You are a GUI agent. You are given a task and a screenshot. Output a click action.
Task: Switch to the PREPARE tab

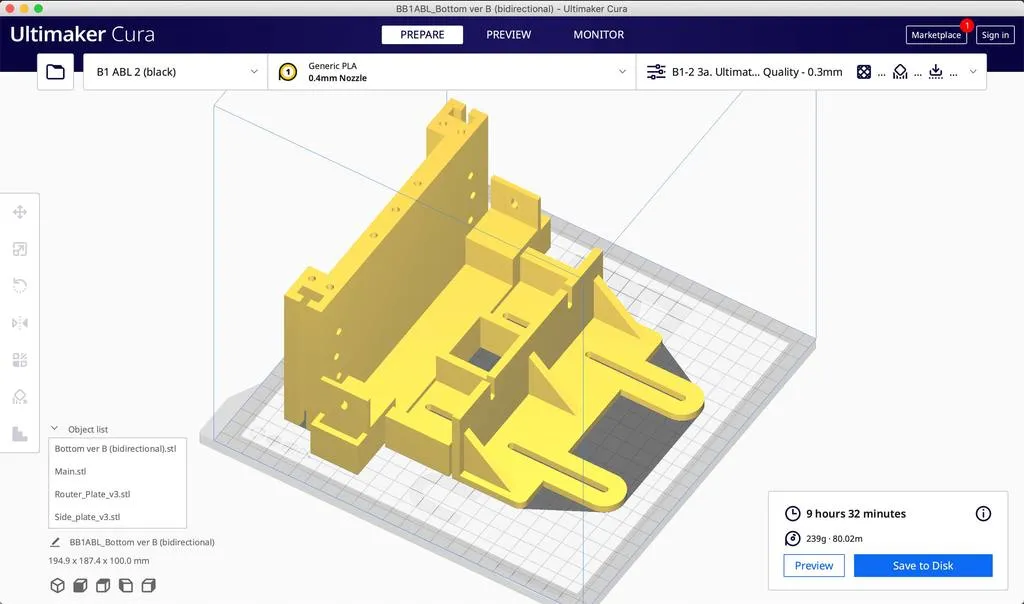(x=423, y=35)
